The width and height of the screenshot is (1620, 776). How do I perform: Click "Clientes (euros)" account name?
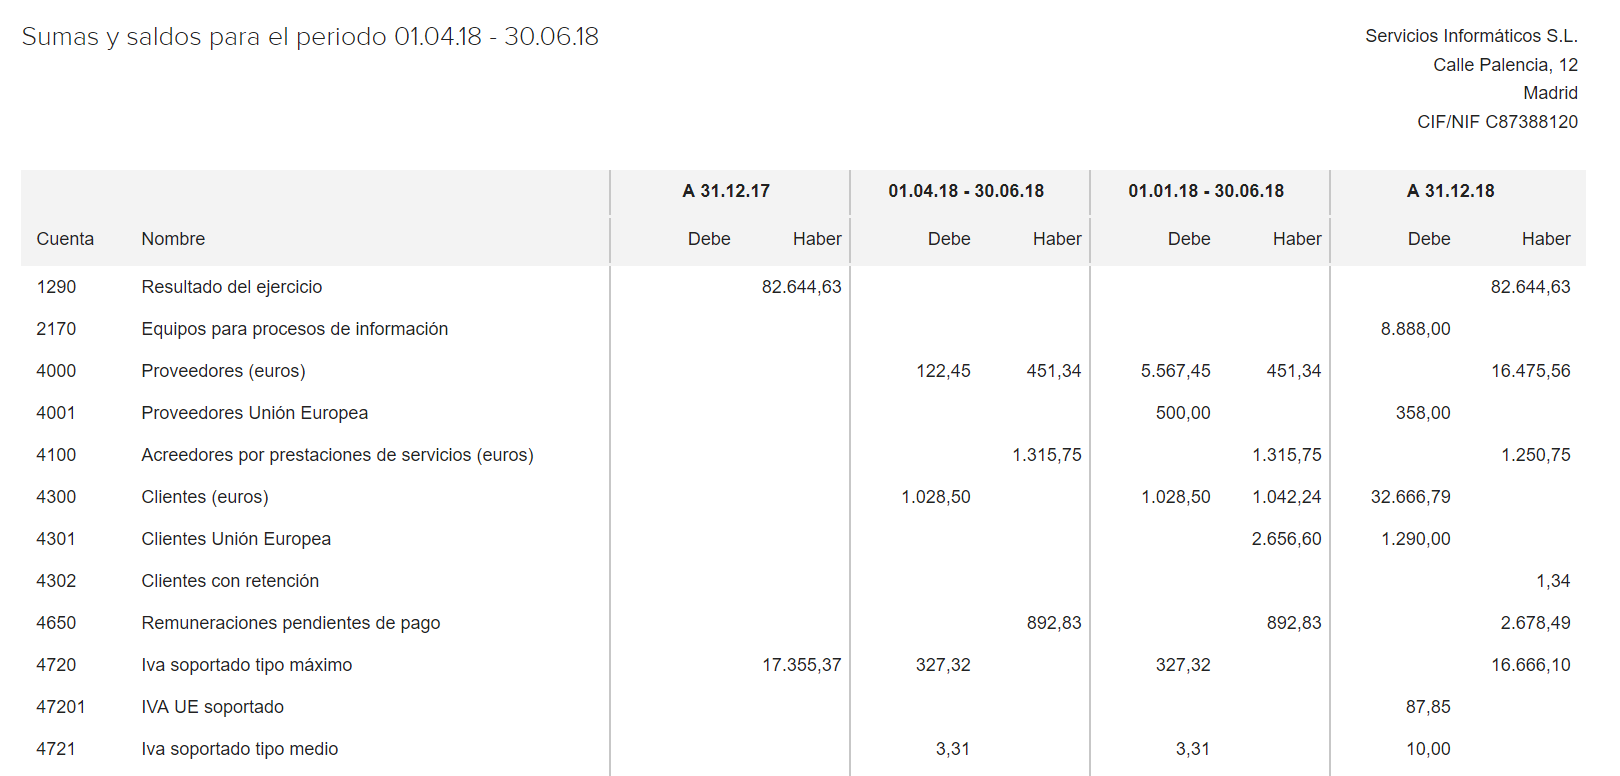pos(205,497)
